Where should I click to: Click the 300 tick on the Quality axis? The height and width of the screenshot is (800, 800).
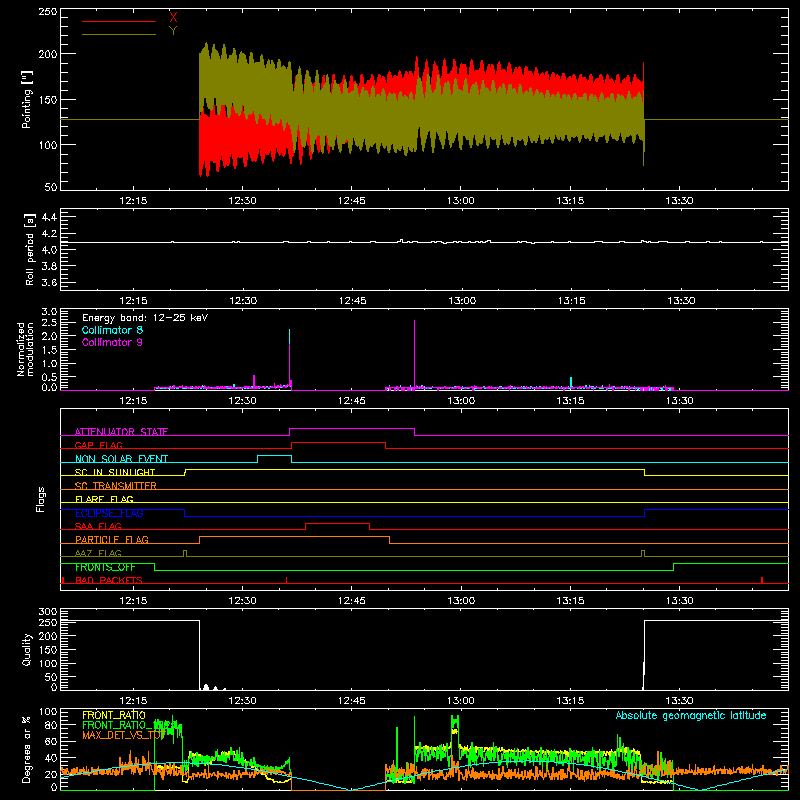pyautogui.click(x=48, y=612)
